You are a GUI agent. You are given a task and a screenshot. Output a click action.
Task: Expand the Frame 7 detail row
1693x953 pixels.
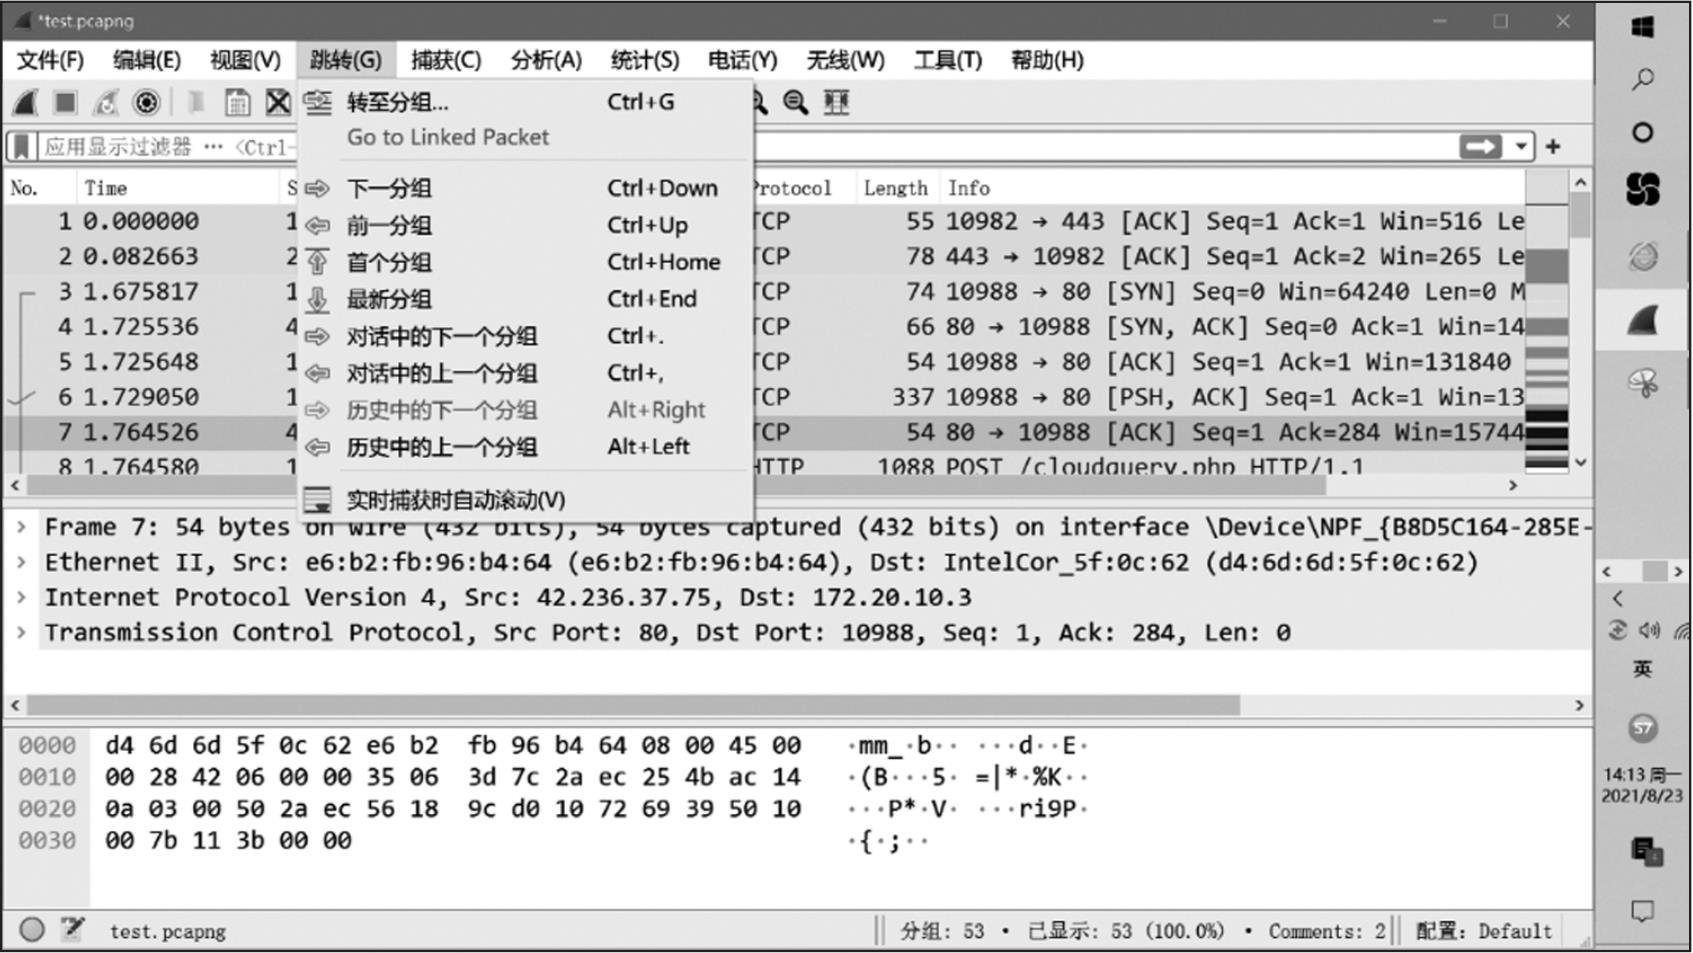point(21,527)
